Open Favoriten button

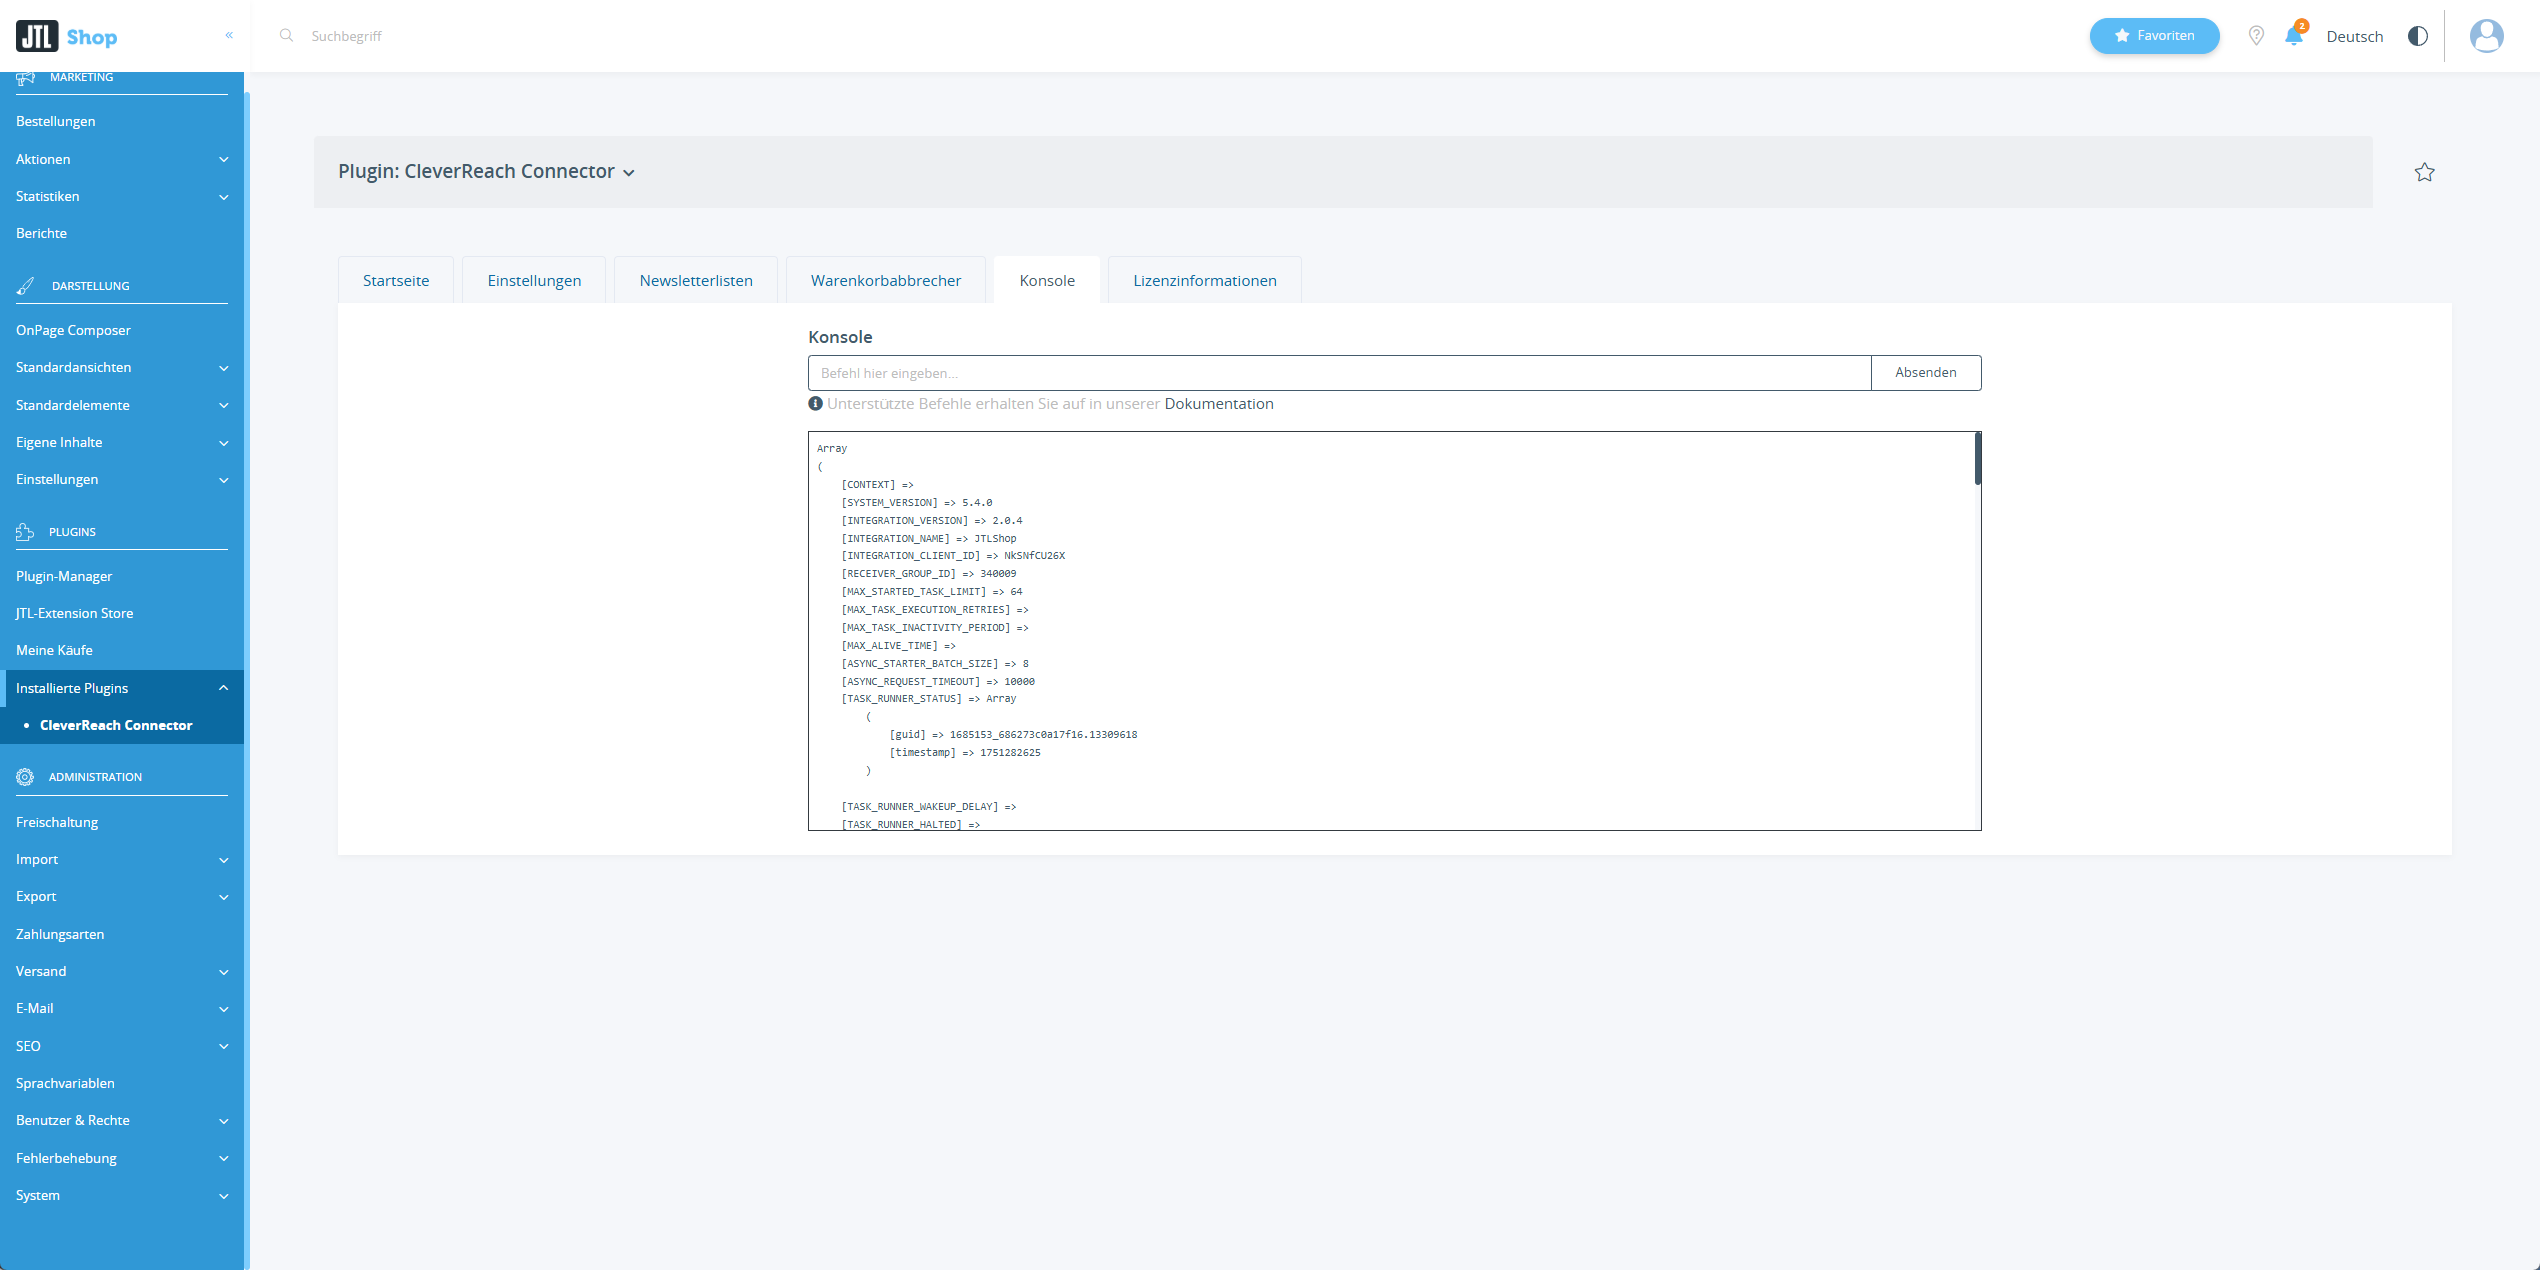coord(2154,36)
